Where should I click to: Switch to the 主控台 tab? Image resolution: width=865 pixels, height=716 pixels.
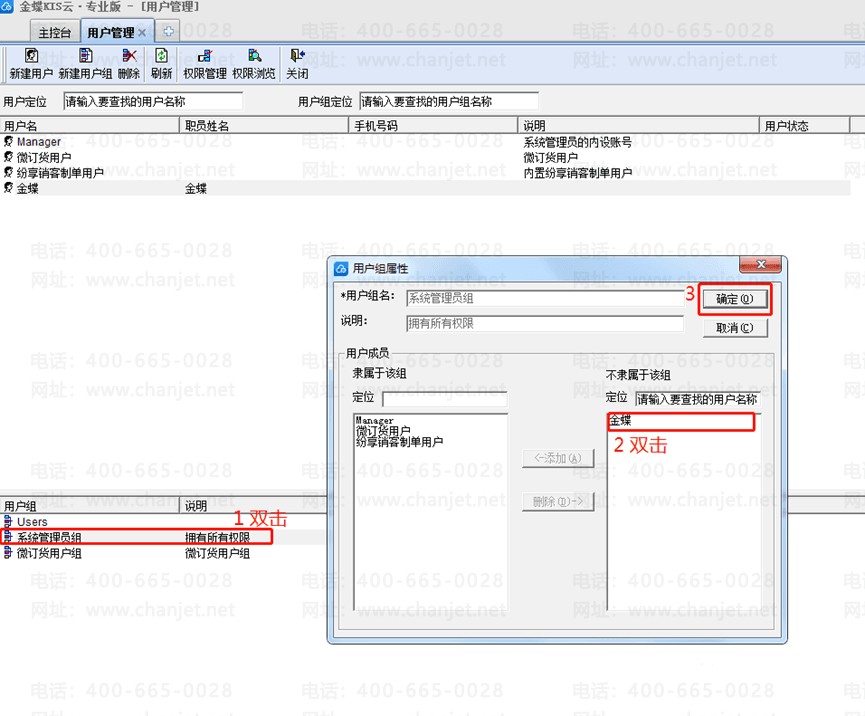[56, 33]
